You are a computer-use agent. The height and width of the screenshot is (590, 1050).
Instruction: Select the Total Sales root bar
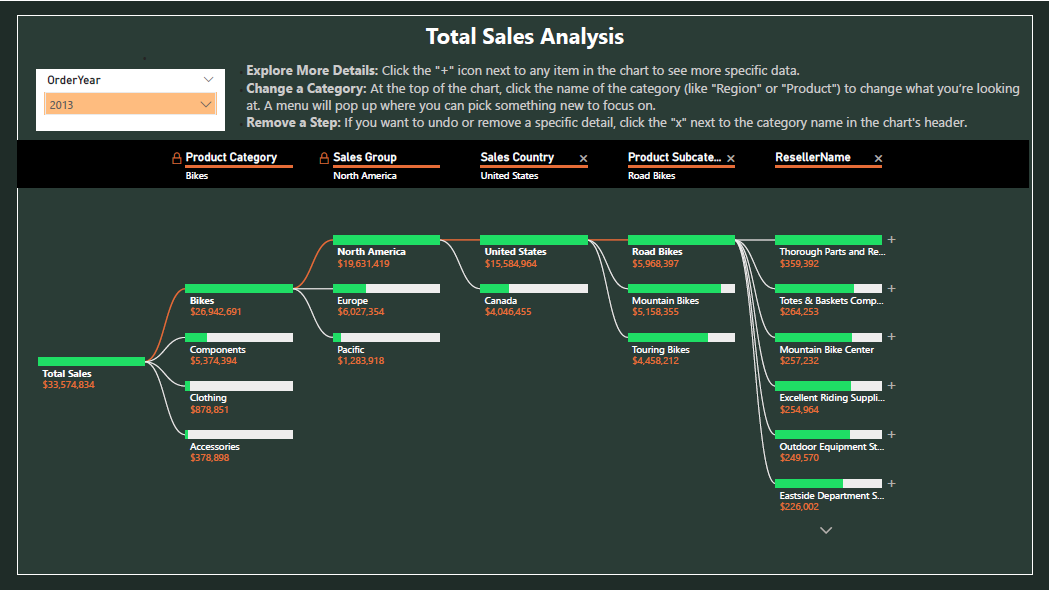pos(92,362)
